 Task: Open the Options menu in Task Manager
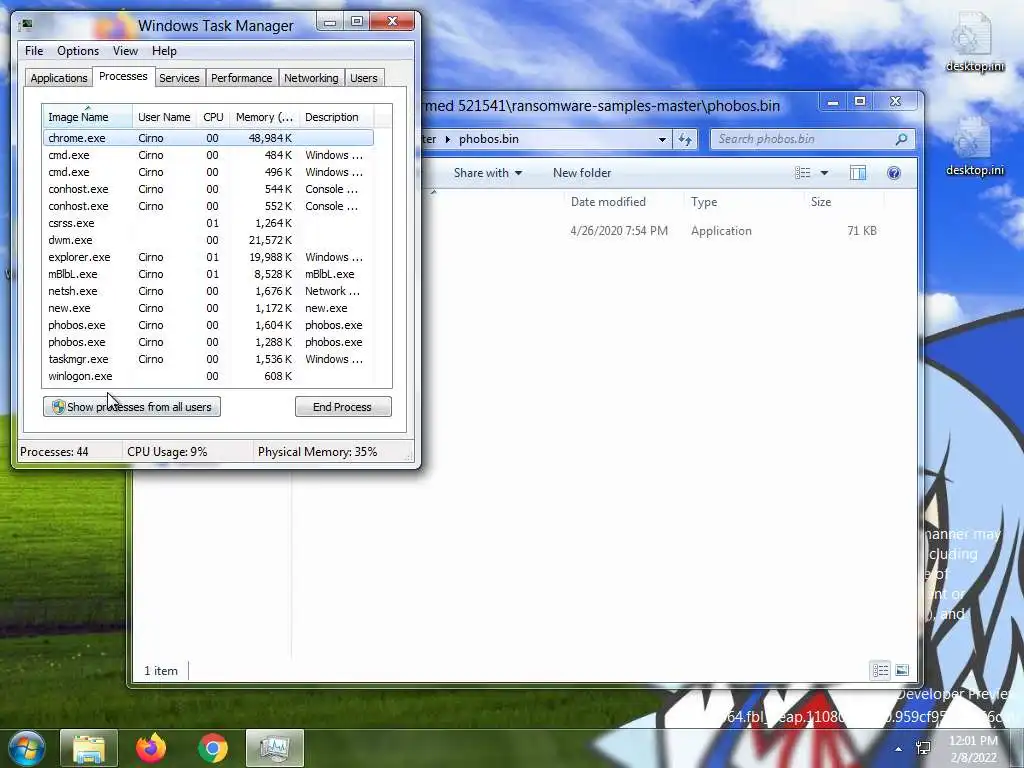(78, 51)
